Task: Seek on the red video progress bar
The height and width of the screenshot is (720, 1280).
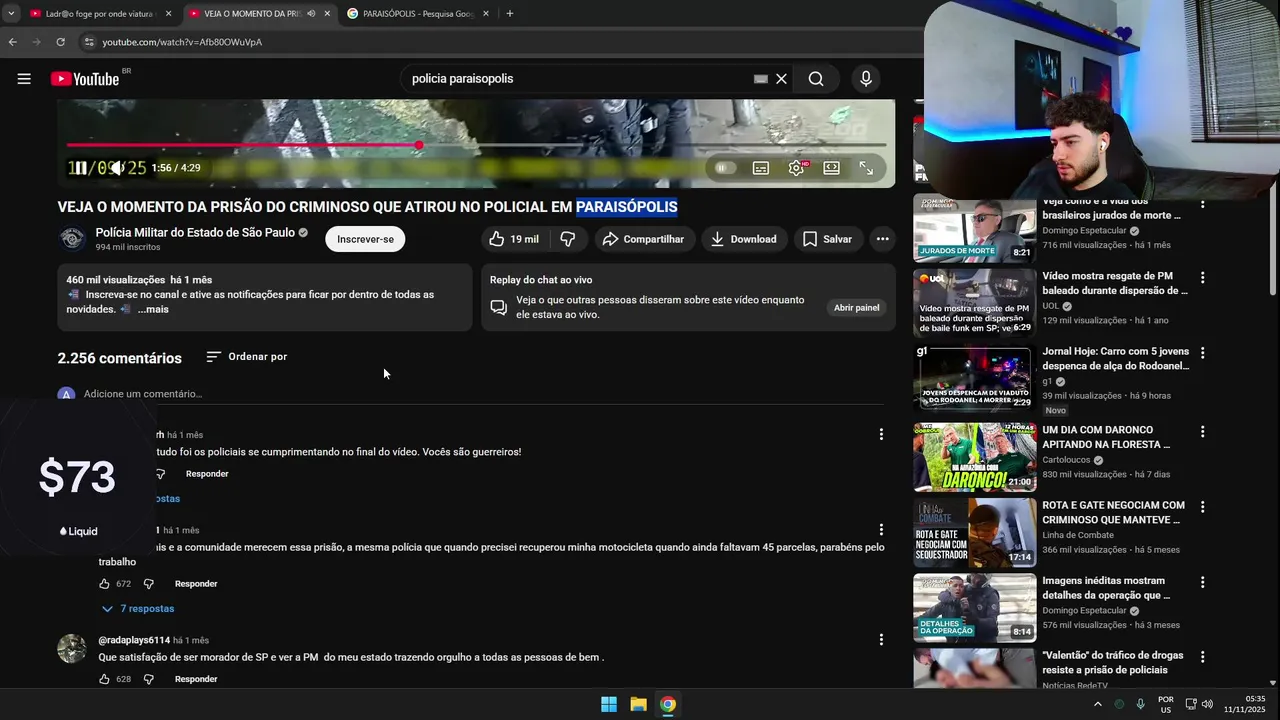Action: 476,145
